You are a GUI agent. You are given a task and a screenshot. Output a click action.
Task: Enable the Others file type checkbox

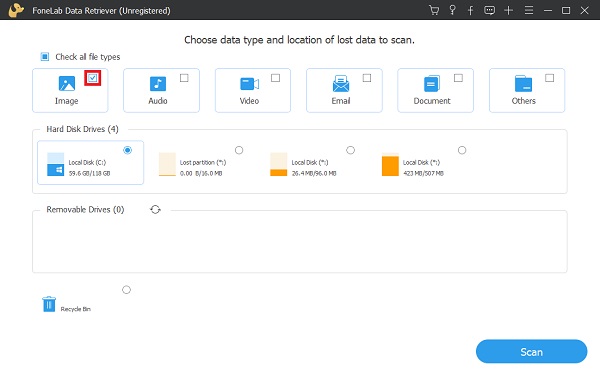(x=549, y=78)
